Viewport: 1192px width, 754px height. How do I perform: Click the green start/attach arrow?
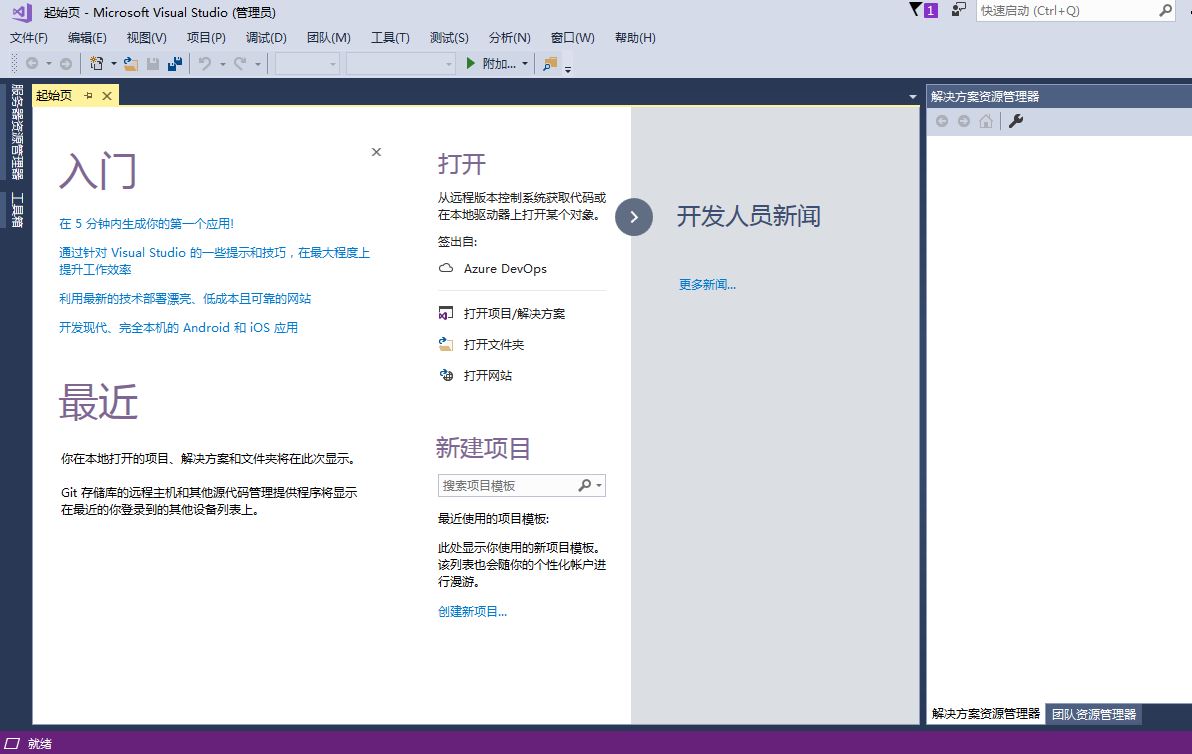click(471, 63)
